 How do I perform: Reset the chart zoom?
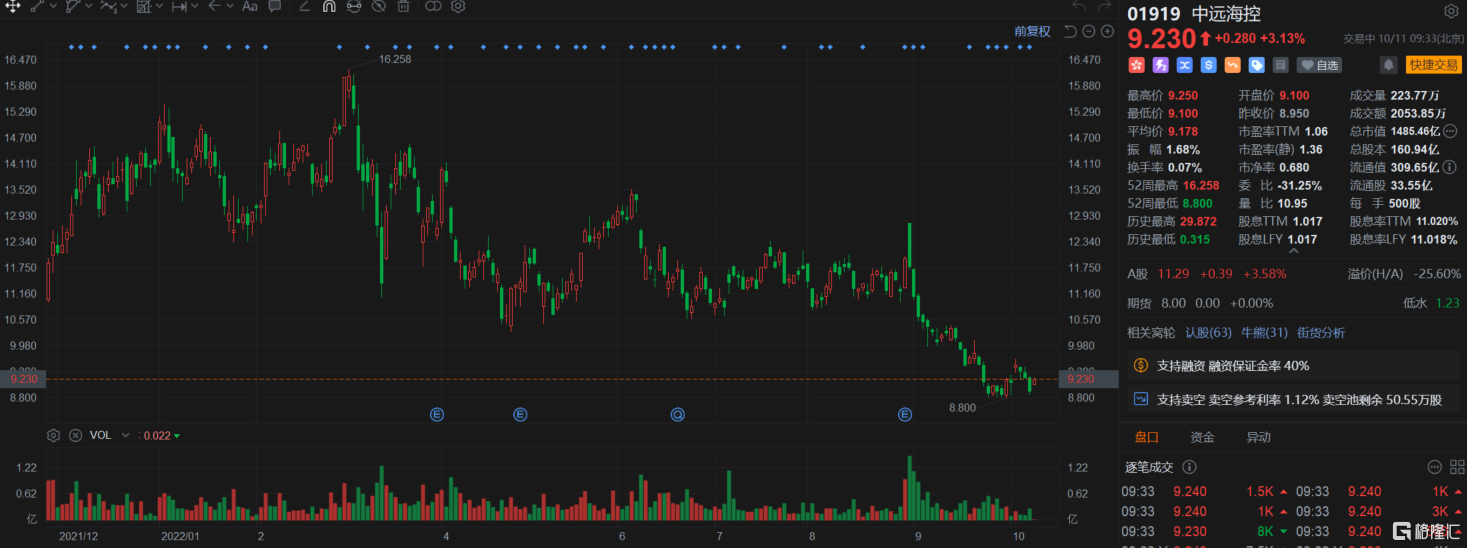coord(1070,31)
